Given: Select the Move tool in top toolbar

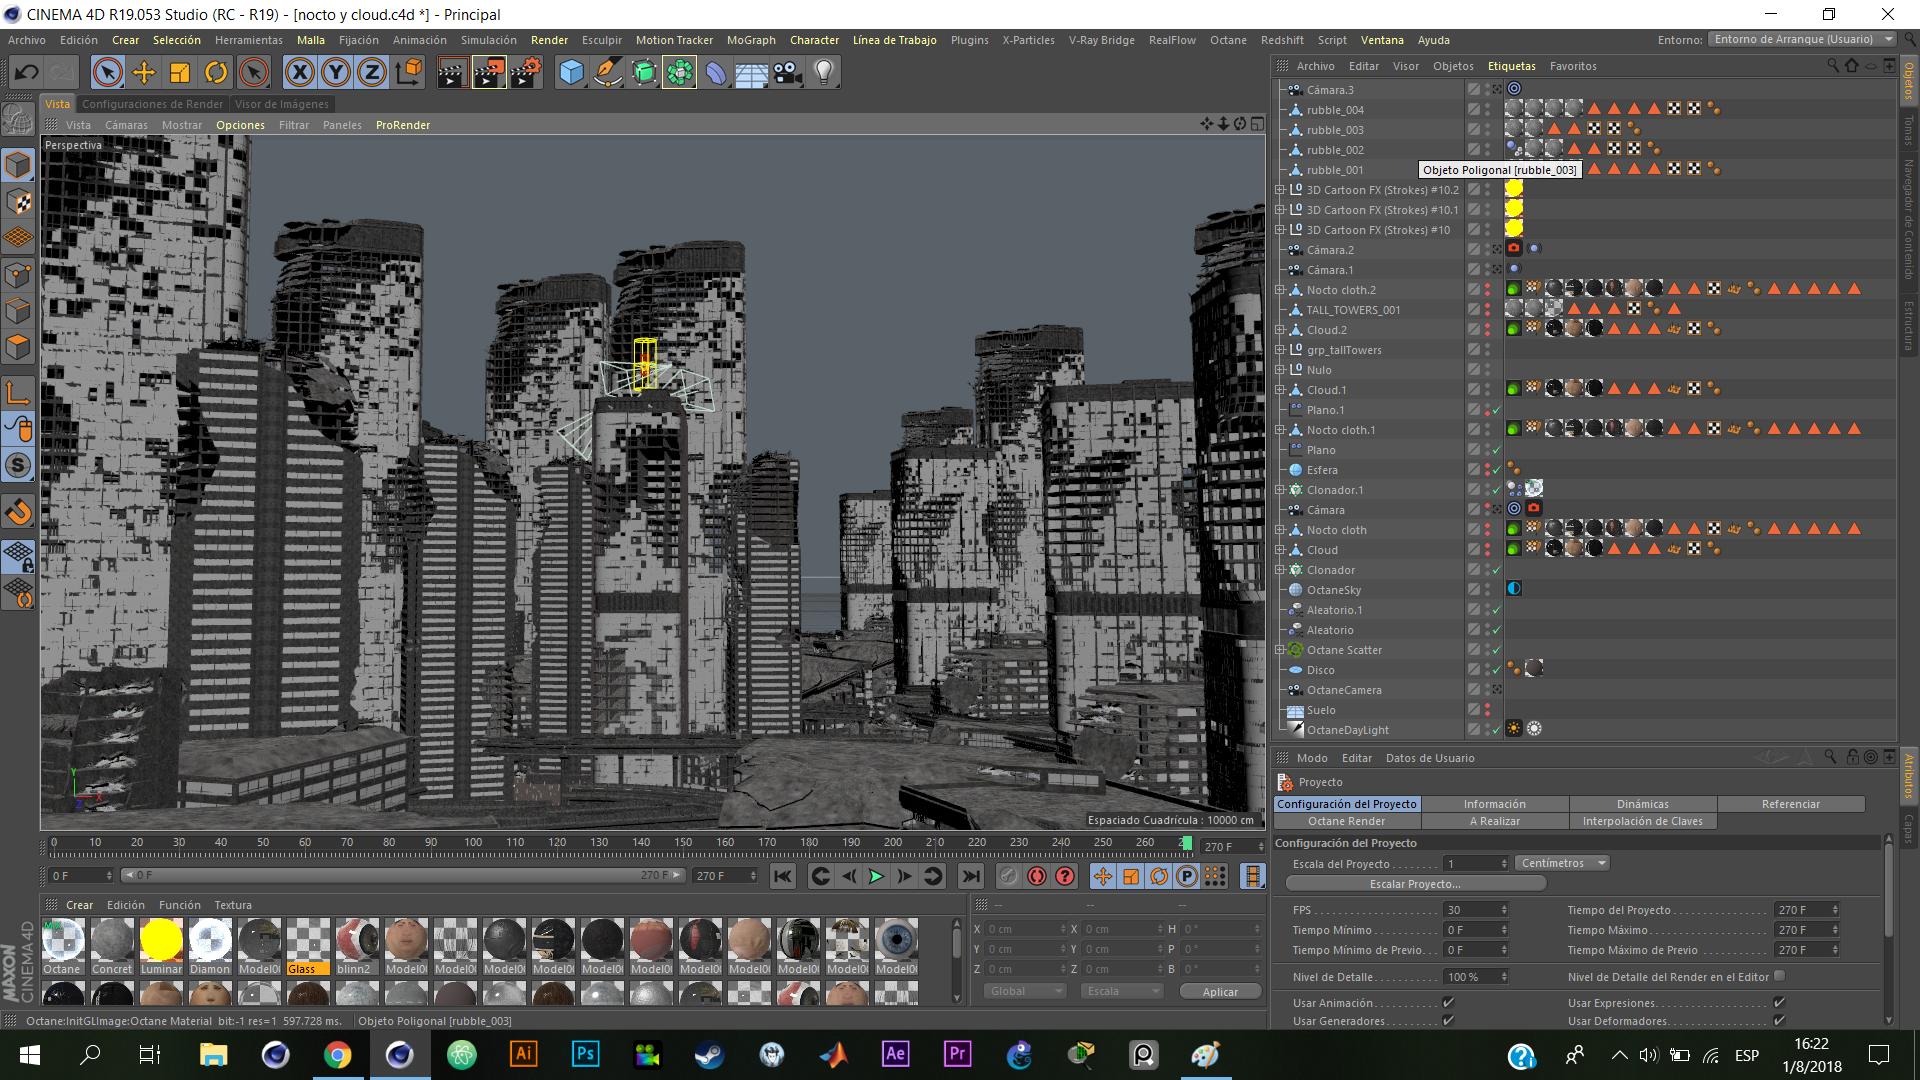Looking at the screenshot, I should (x=144, y=72).
